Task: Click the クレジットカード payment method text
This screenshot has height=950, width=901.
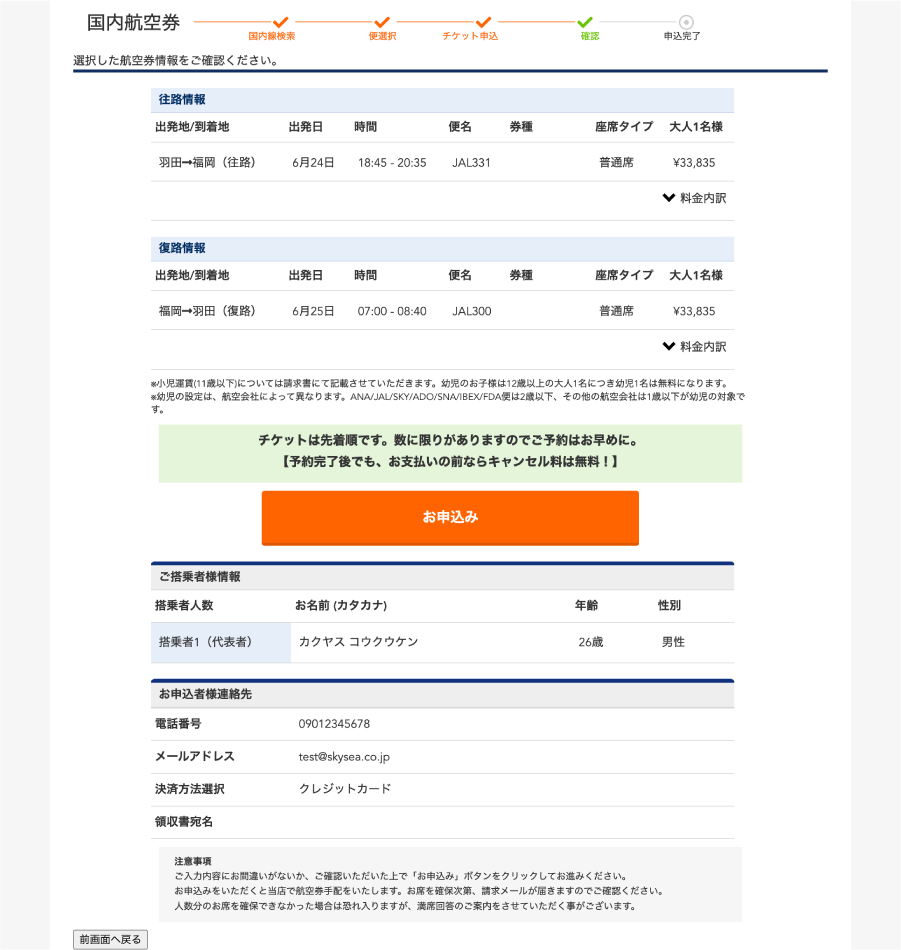Action: (345, 789)
